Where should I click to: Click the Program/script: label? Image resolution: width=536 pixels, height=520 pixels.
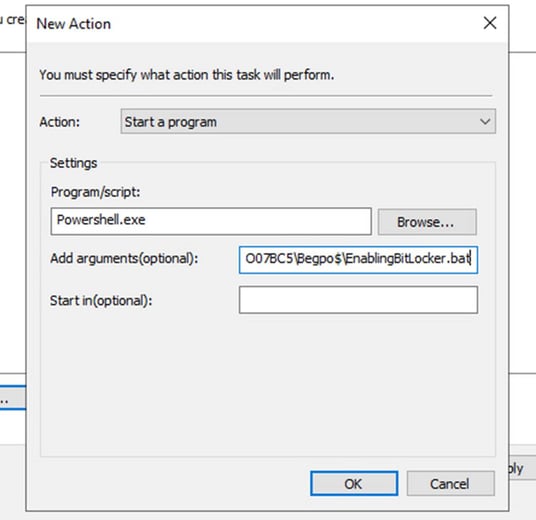click(x=95, y=192)
